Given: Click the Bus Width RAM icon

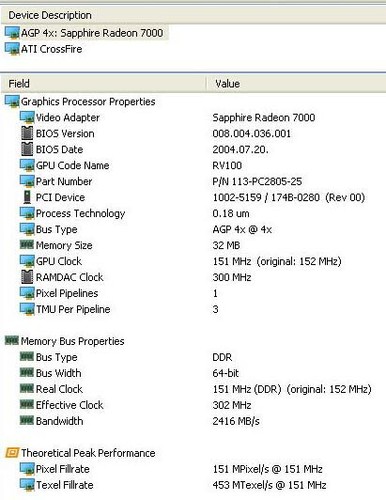Looking at the screenshot, I should pos(27,373).
